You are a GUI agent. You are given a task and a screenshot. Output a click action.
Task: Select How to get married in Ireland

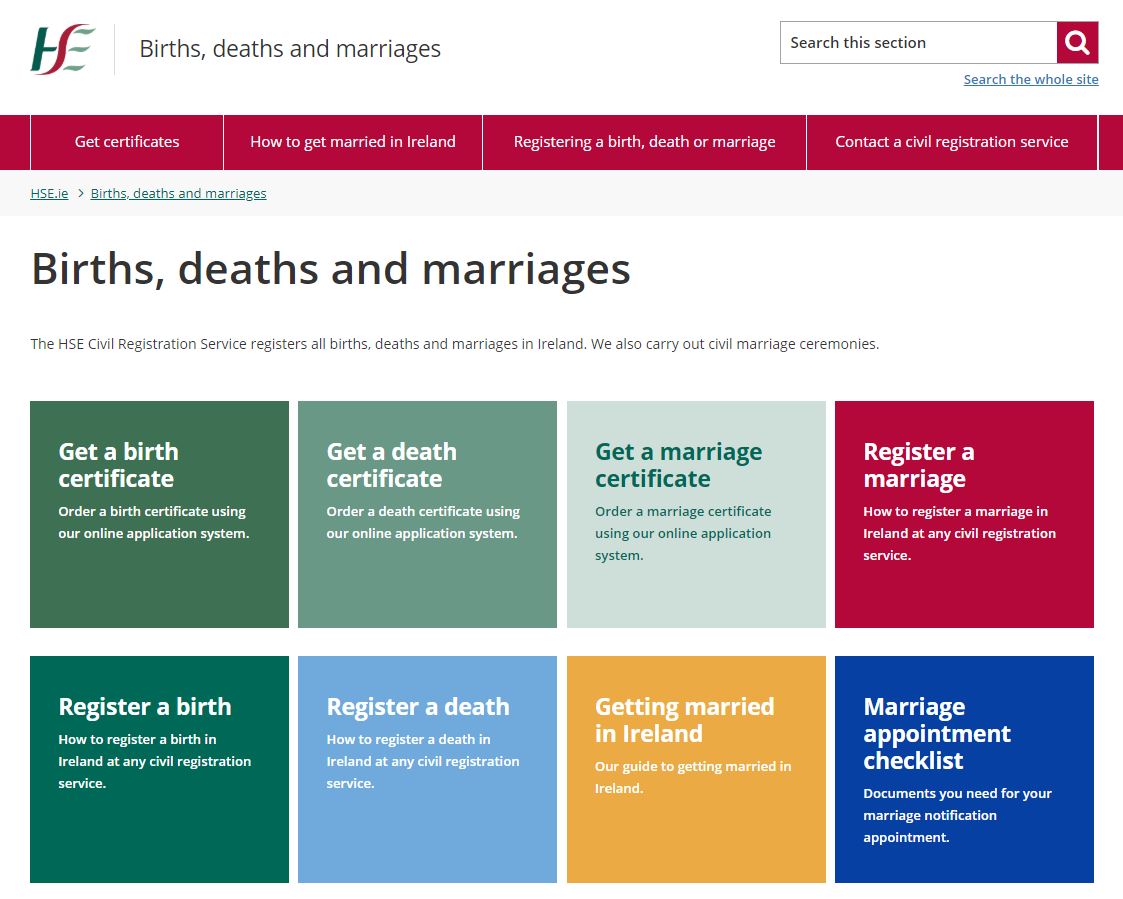pyautogui.click(x=353, y=142)
